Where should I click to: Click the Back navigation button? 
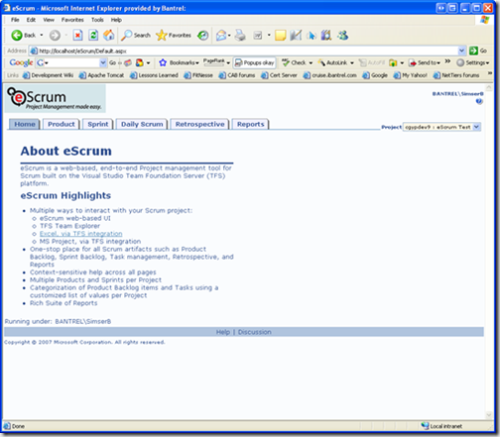23,35
